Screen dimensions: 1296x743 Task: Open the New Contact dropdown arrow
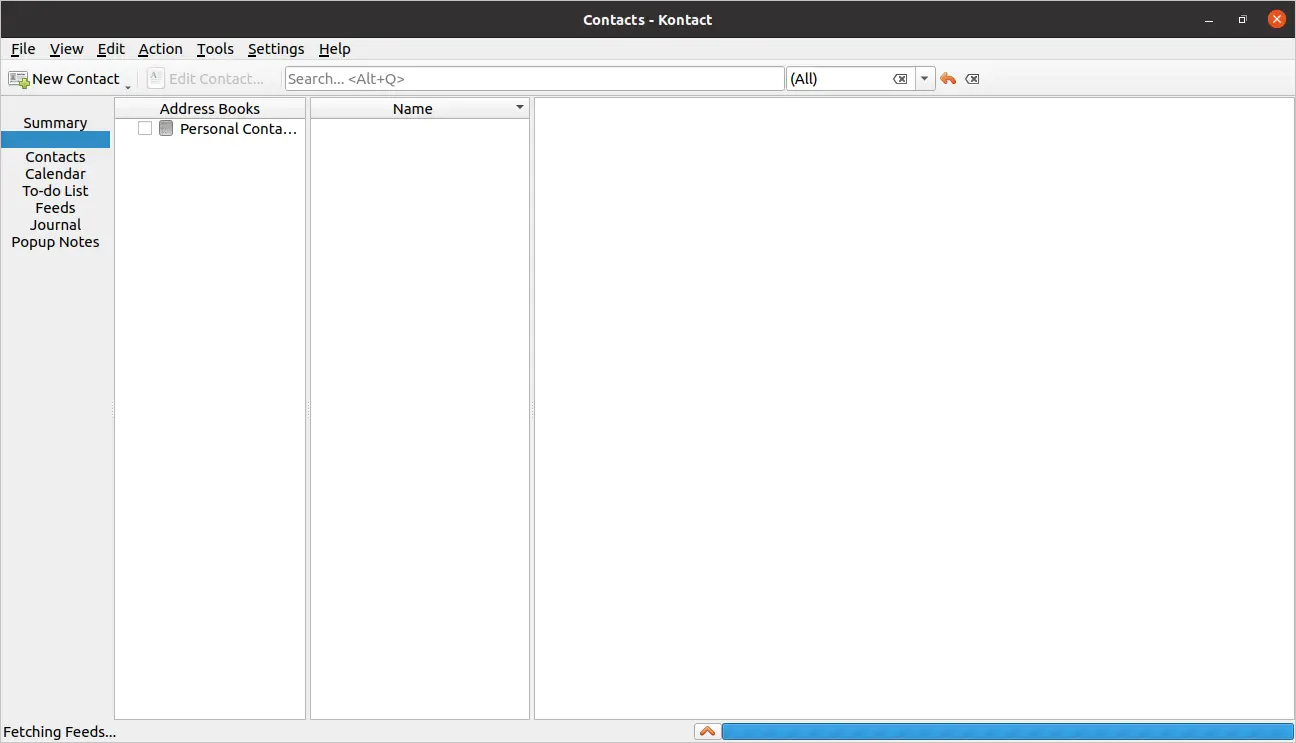[x=128, y=87]
